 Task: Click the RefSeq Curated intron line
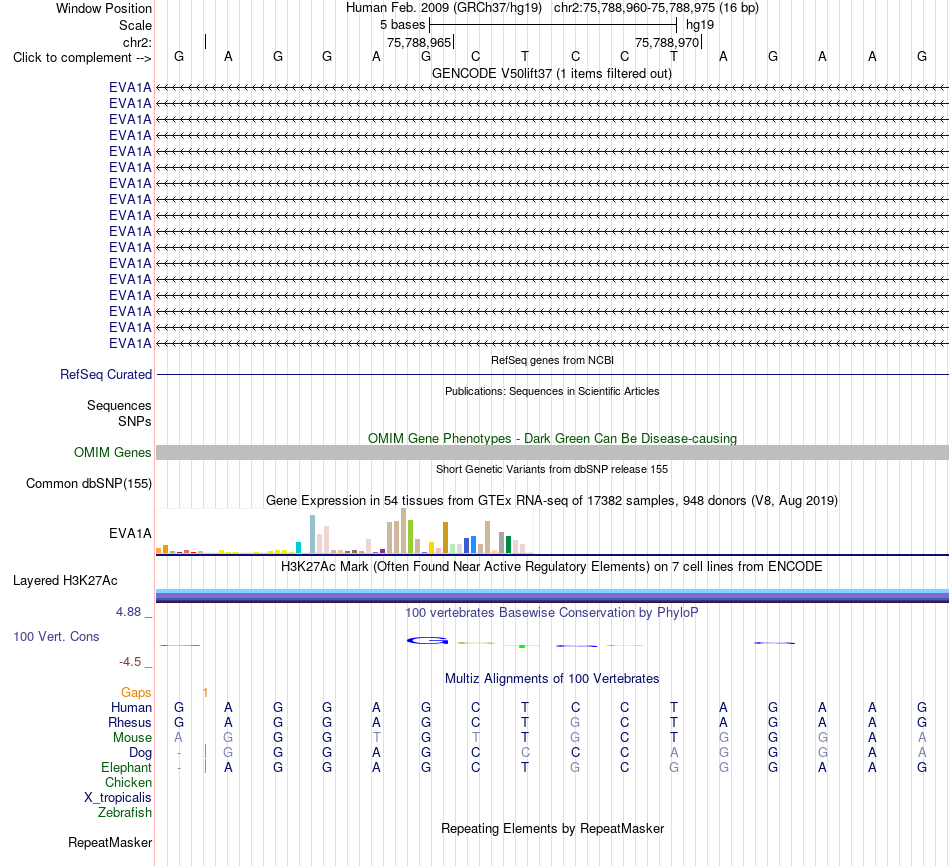click(552, 375)
